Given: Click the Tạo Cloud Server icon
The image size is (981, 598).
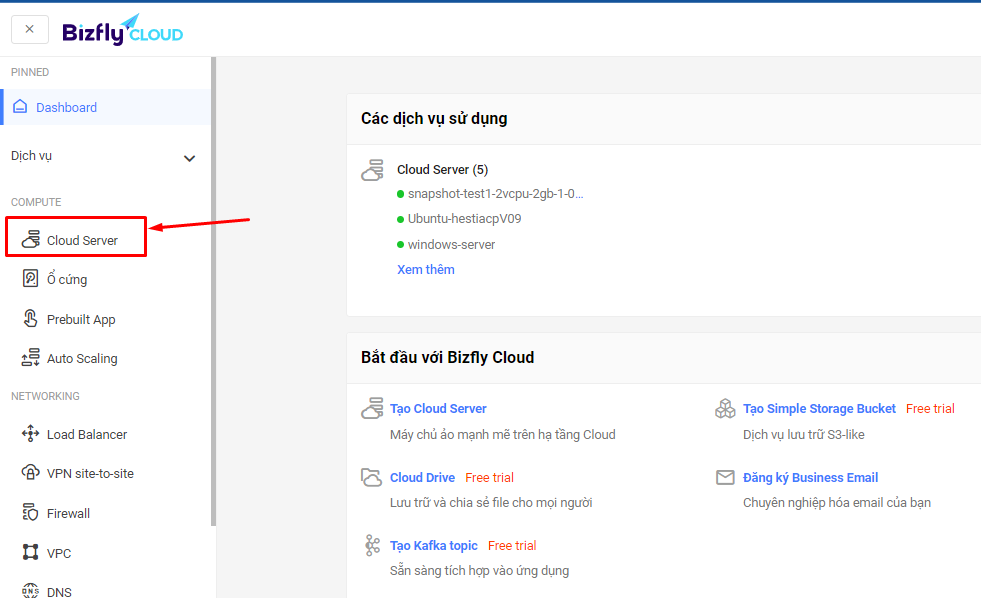Looking at the screenshot, I should pyautogui.click(x=372, y=408).
